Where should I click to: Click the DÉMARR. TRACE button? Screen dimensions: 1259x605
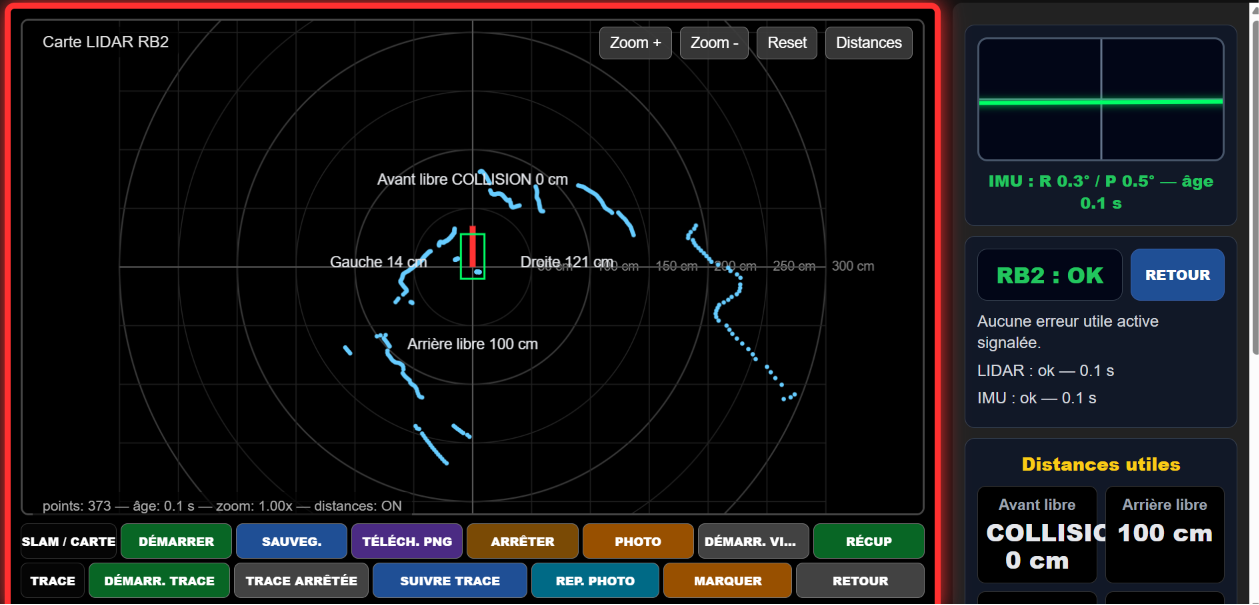(x=160, y=580)
